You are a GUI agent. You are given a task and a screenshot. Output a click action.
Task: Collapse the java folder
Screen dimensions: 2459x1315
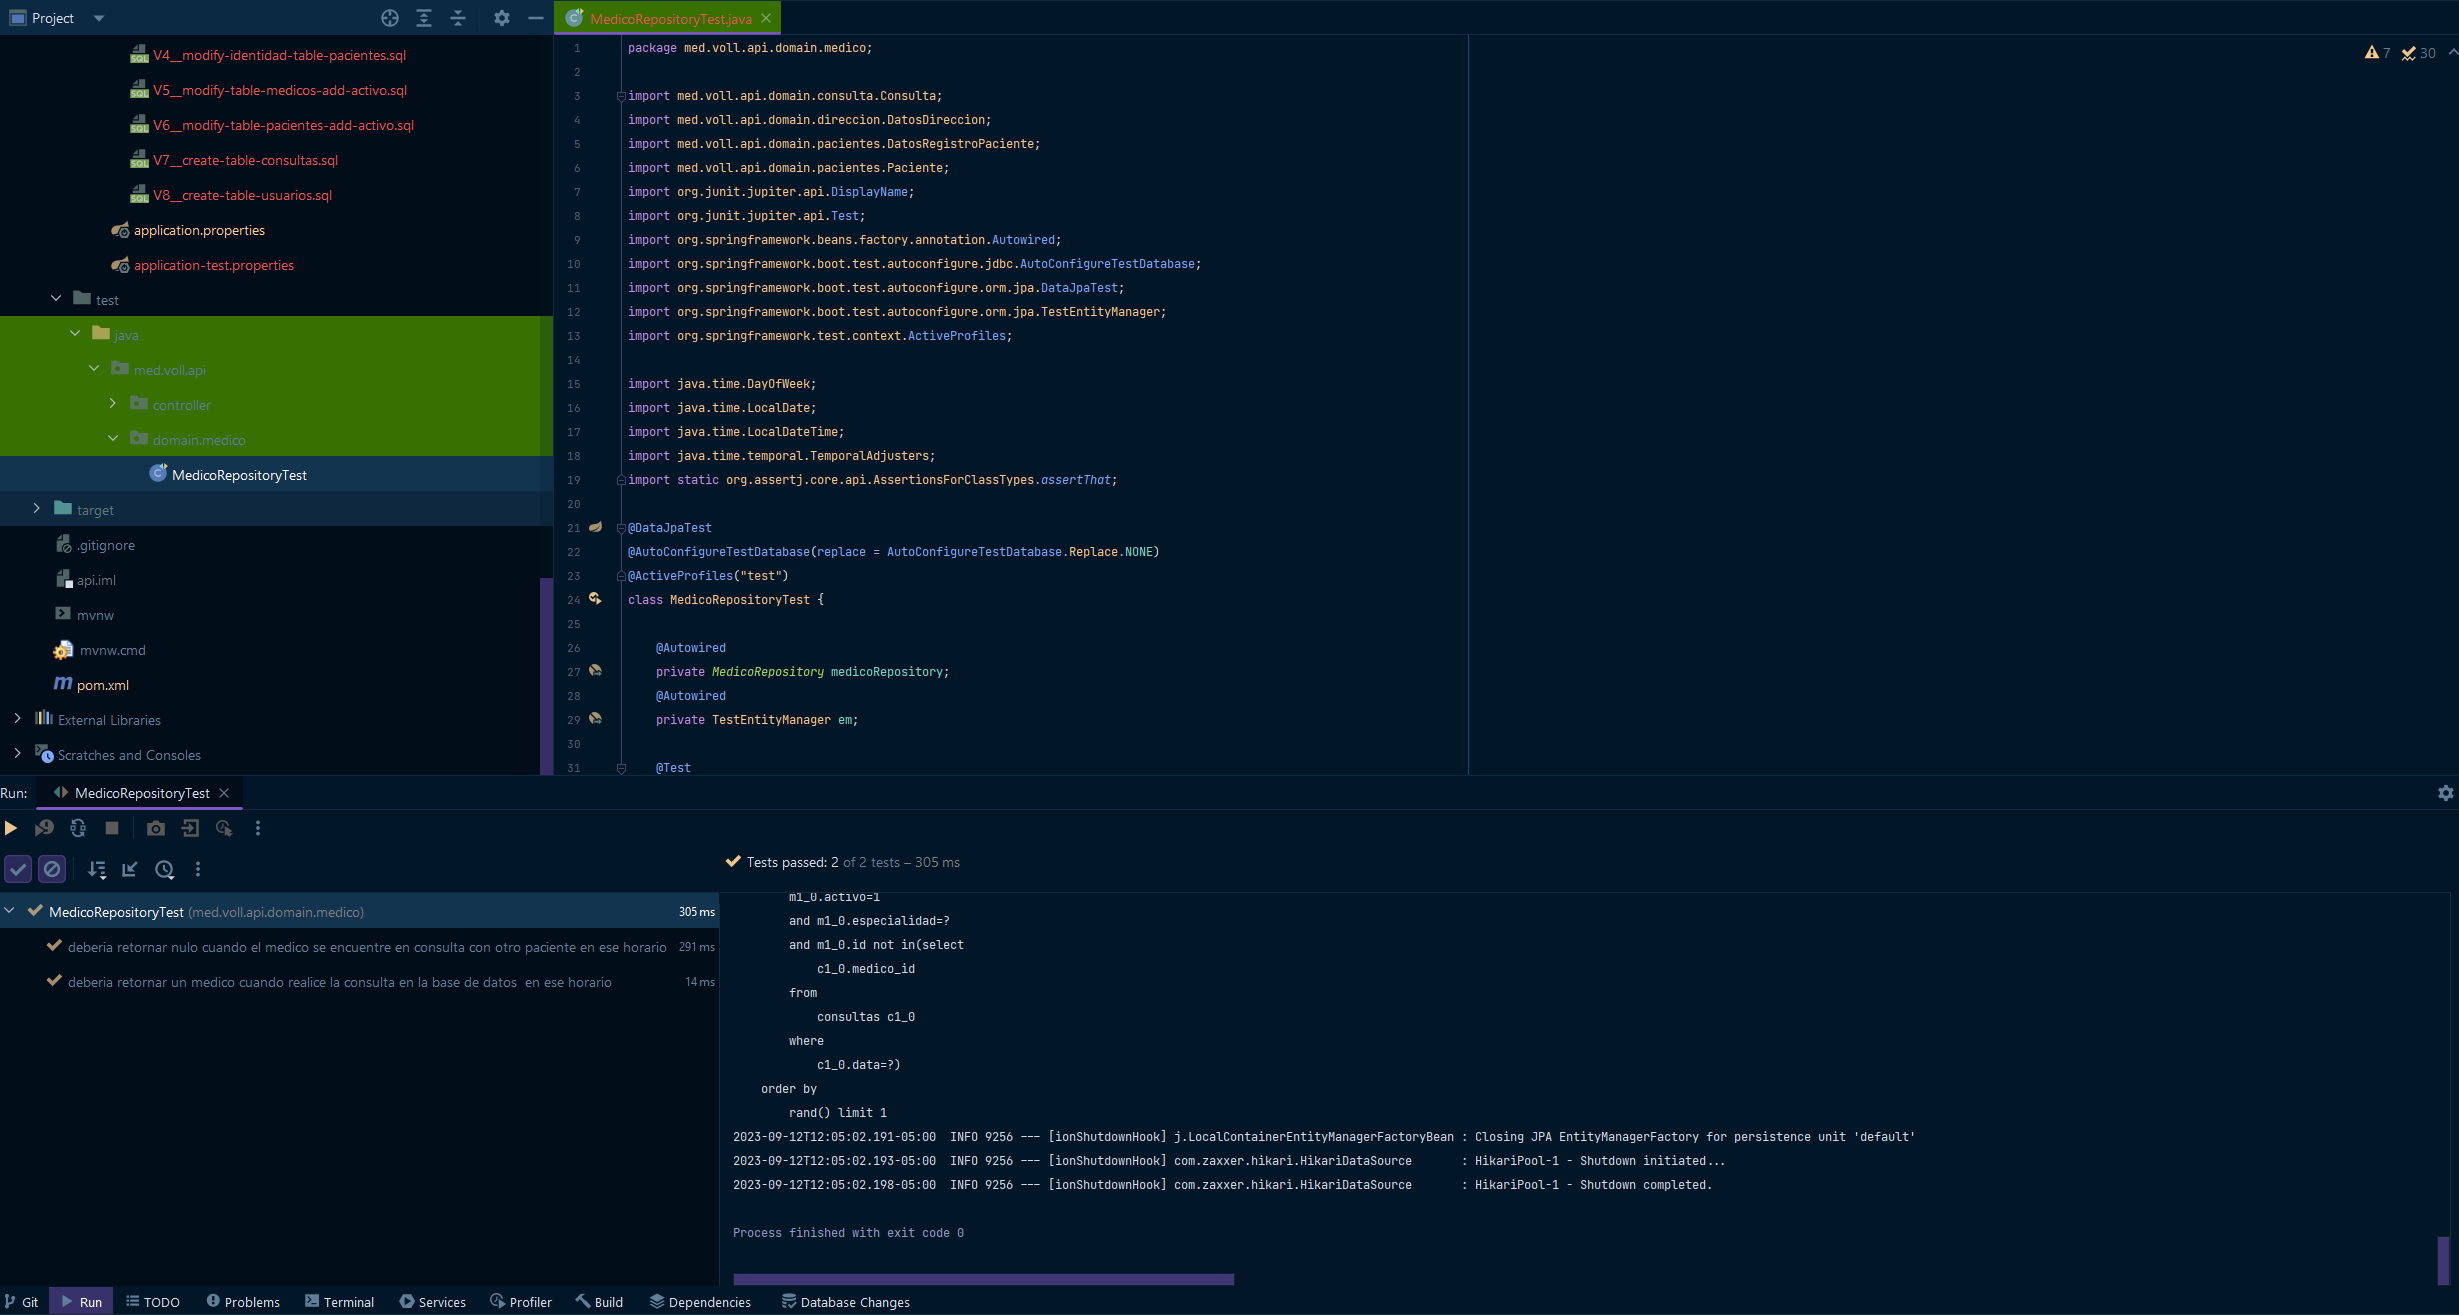[x=75, y=334]
